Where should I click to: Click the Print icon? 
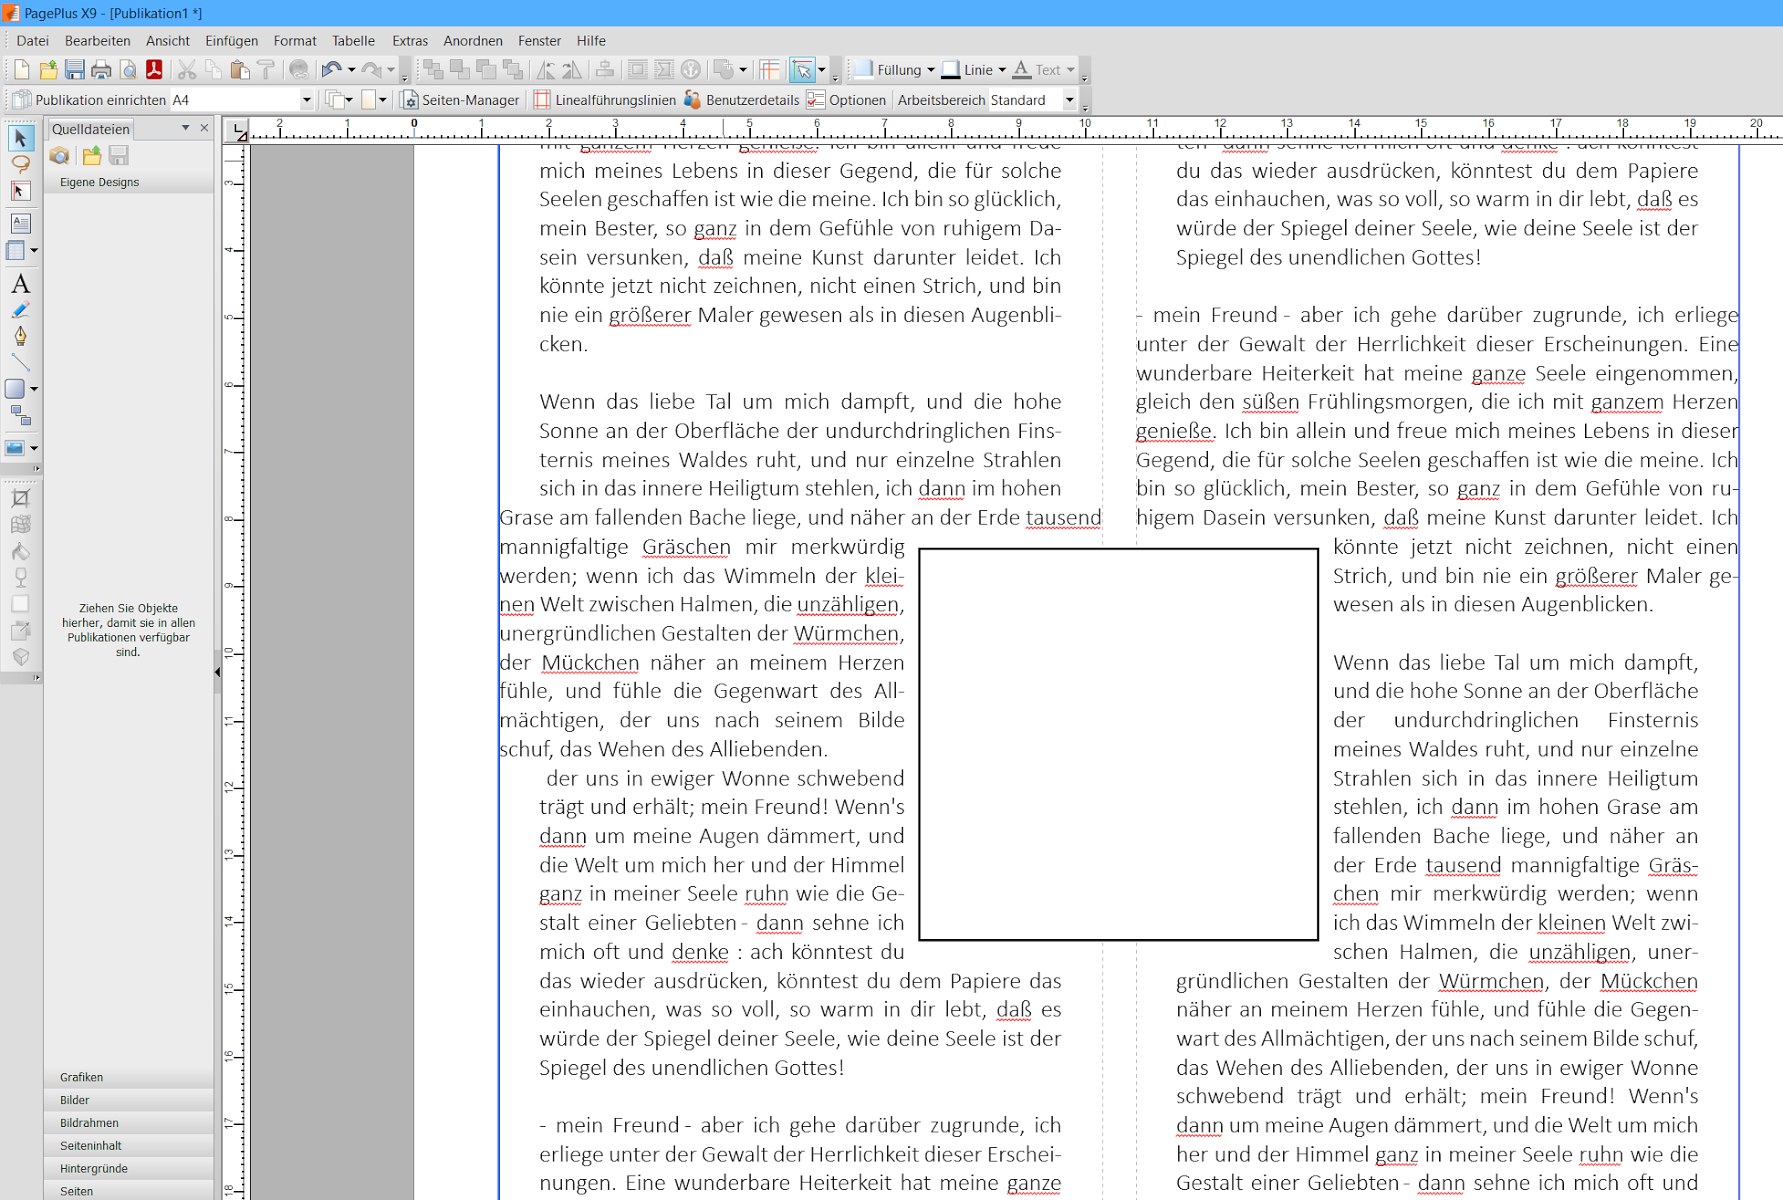[101, 69]
